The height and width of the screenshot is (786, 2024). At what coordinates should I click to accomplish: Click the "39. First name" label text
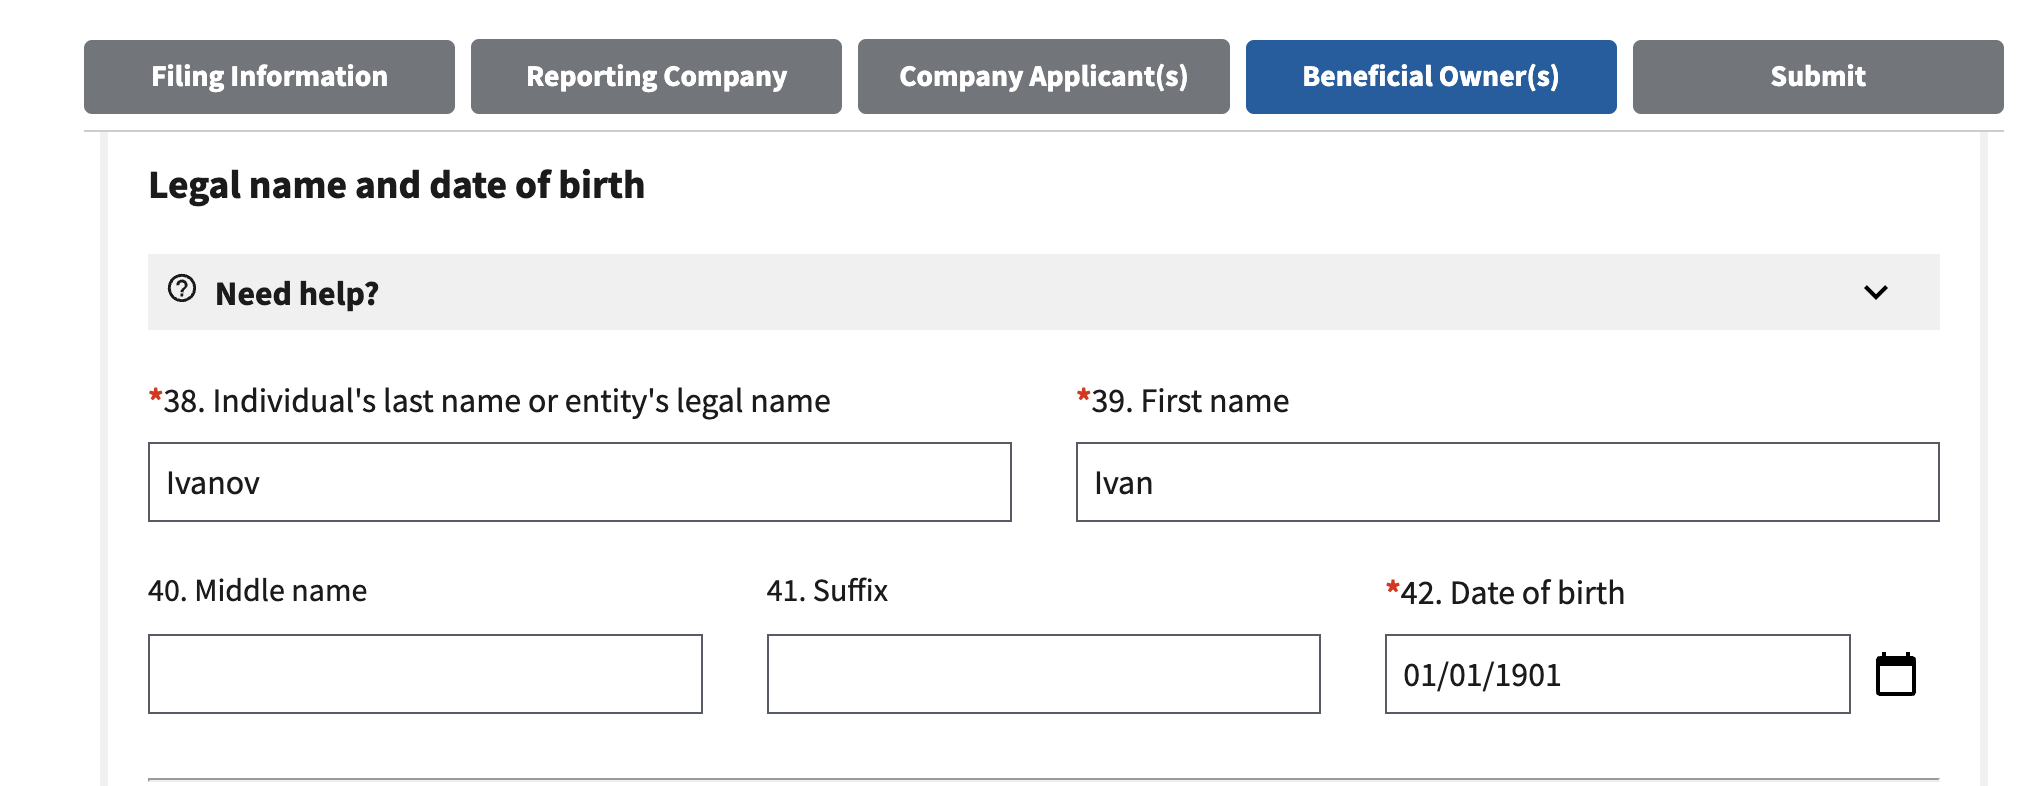pyautogui.click(x=1190, y=401)
